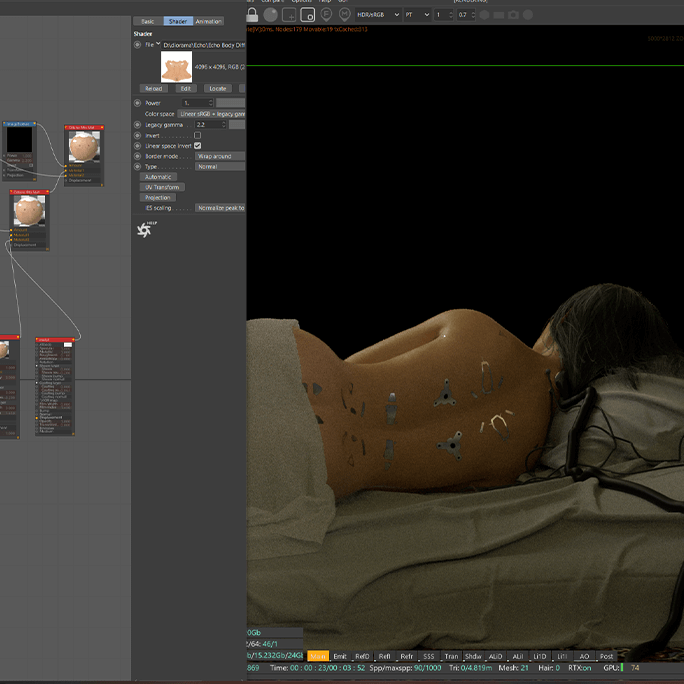Select the black ImageTexture node
684x684 pixels.
click(19, 151)
